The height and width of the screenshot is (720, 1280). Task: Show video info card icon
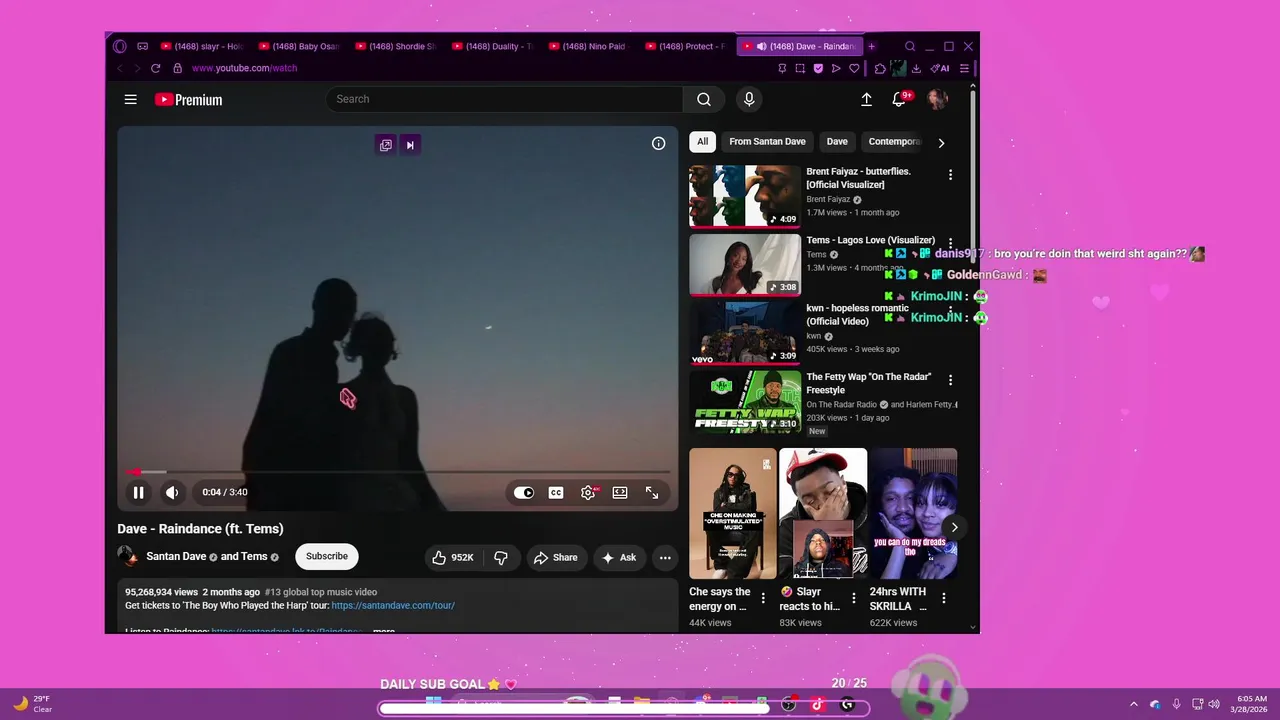pos(658,143)
